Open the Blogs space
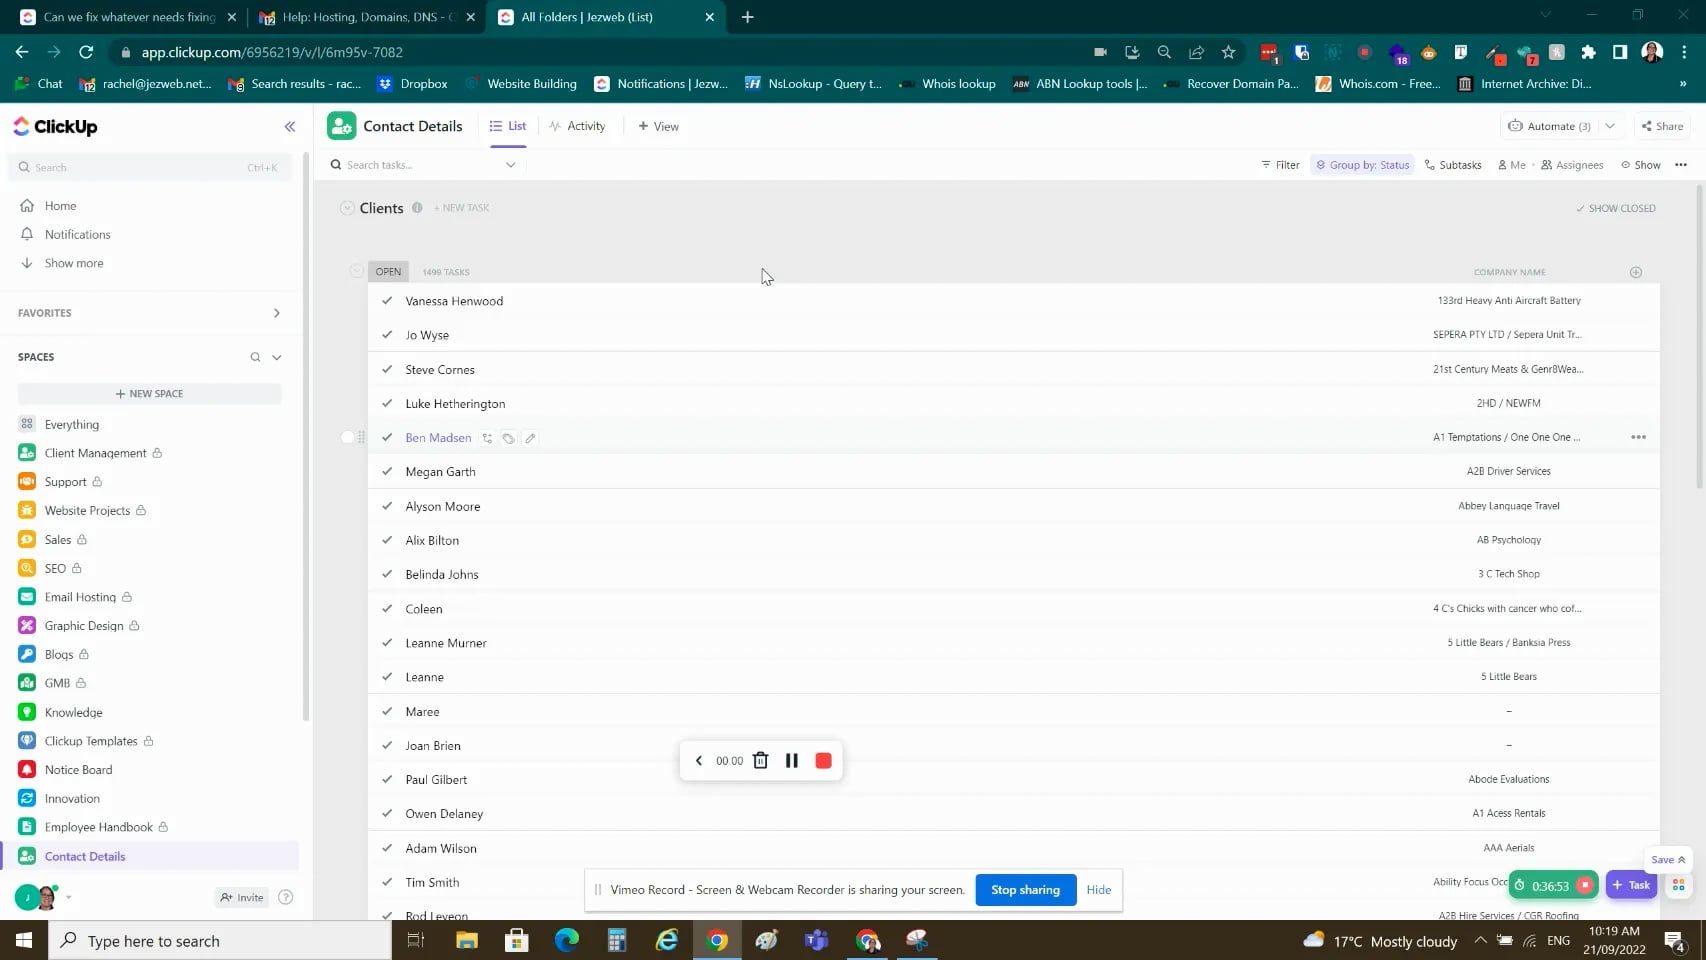 coord(58,655)
